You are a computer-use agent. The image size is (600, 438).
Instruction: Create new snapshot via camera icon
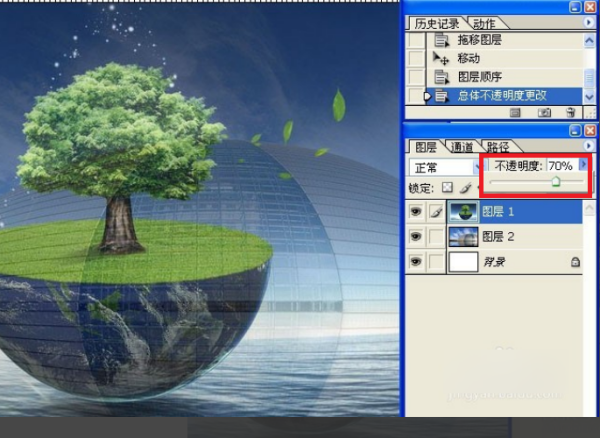(544, 112)
